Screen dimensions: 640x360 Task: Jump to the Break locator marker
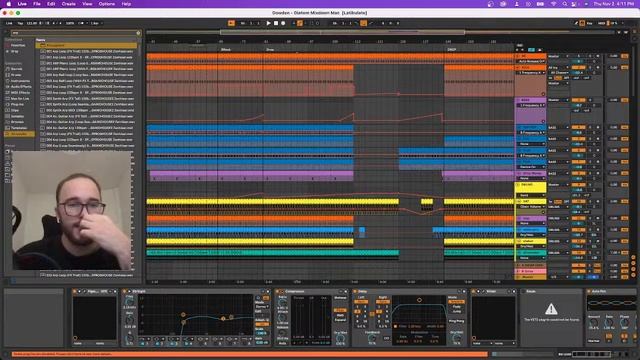pos(226,49)
